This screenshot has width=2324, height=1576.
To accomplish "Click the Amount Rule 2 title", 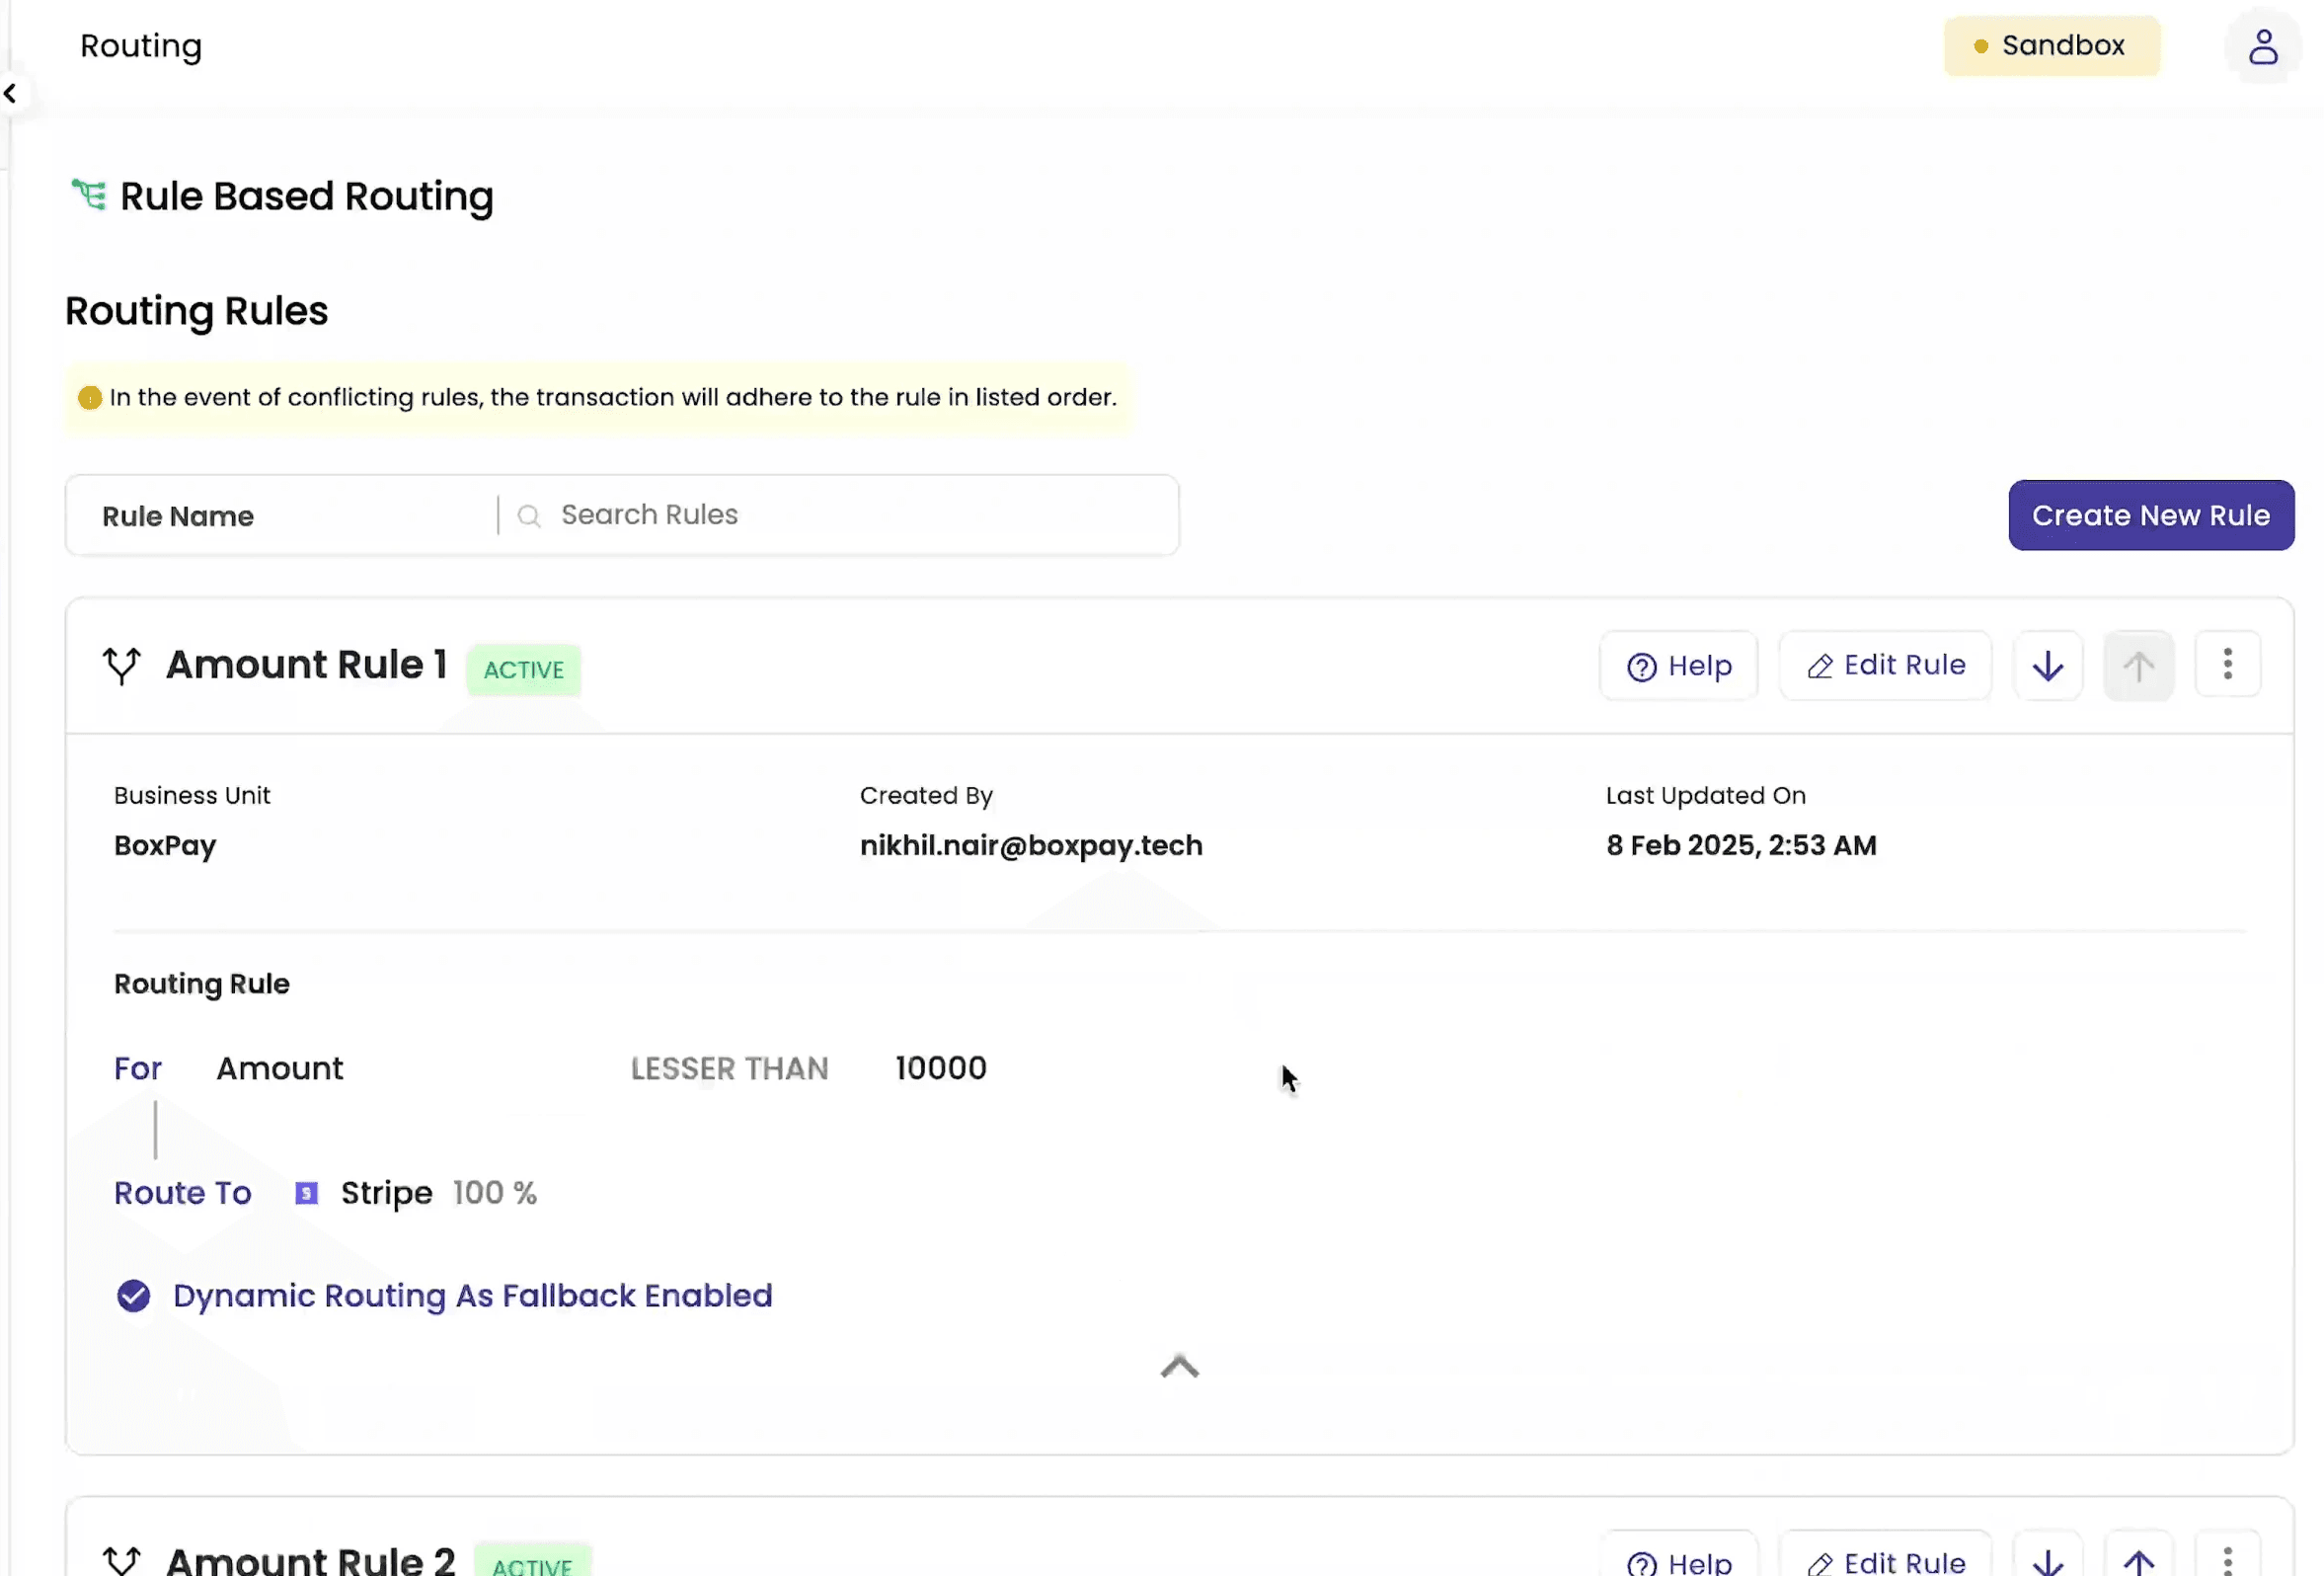I will click(310, 1560).
